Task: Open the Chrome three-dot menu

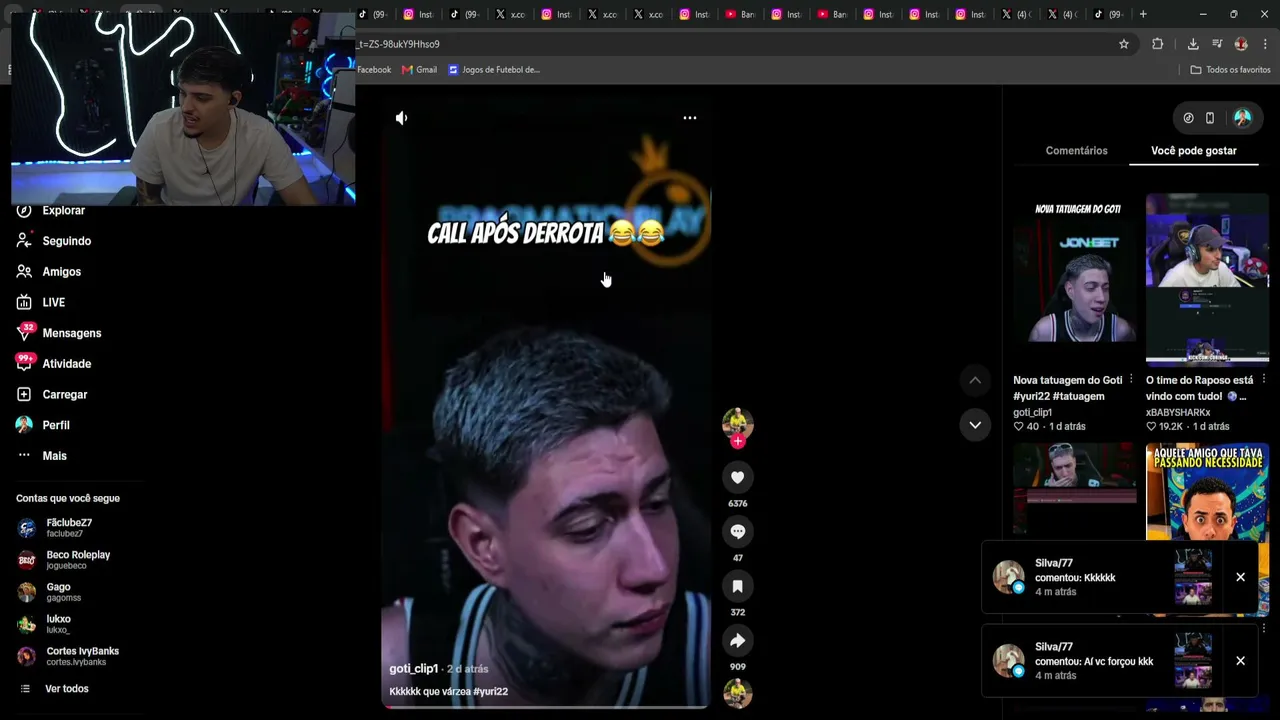Action: click(1266, 44)
